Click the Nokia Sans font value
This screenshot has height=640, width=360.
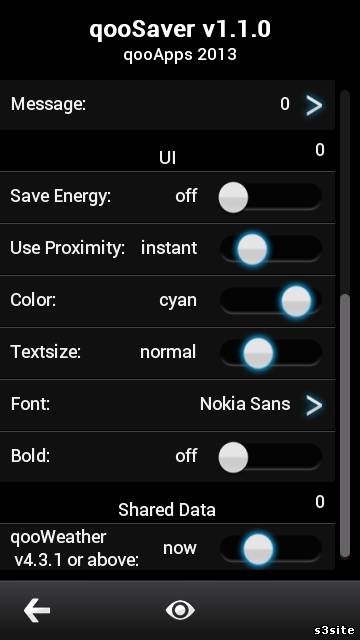245,404
